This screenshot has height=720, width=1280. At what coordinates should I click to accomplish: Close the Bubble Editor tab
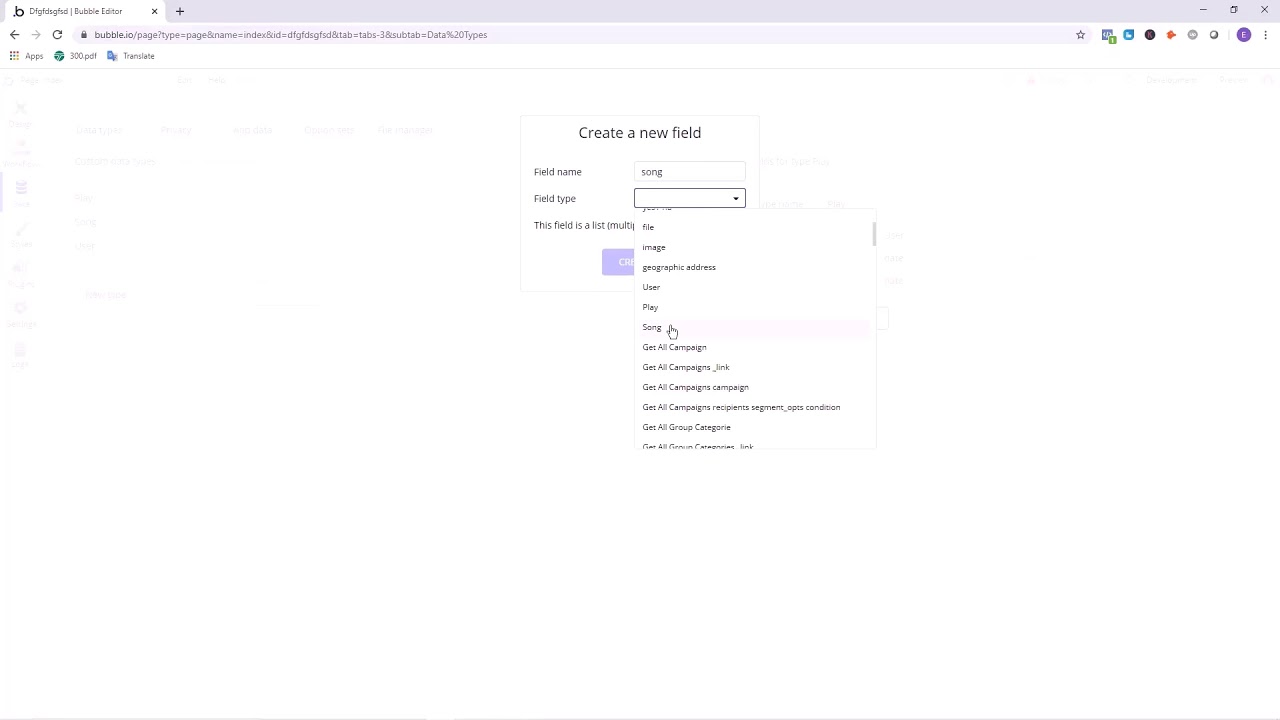click(154, 11)
